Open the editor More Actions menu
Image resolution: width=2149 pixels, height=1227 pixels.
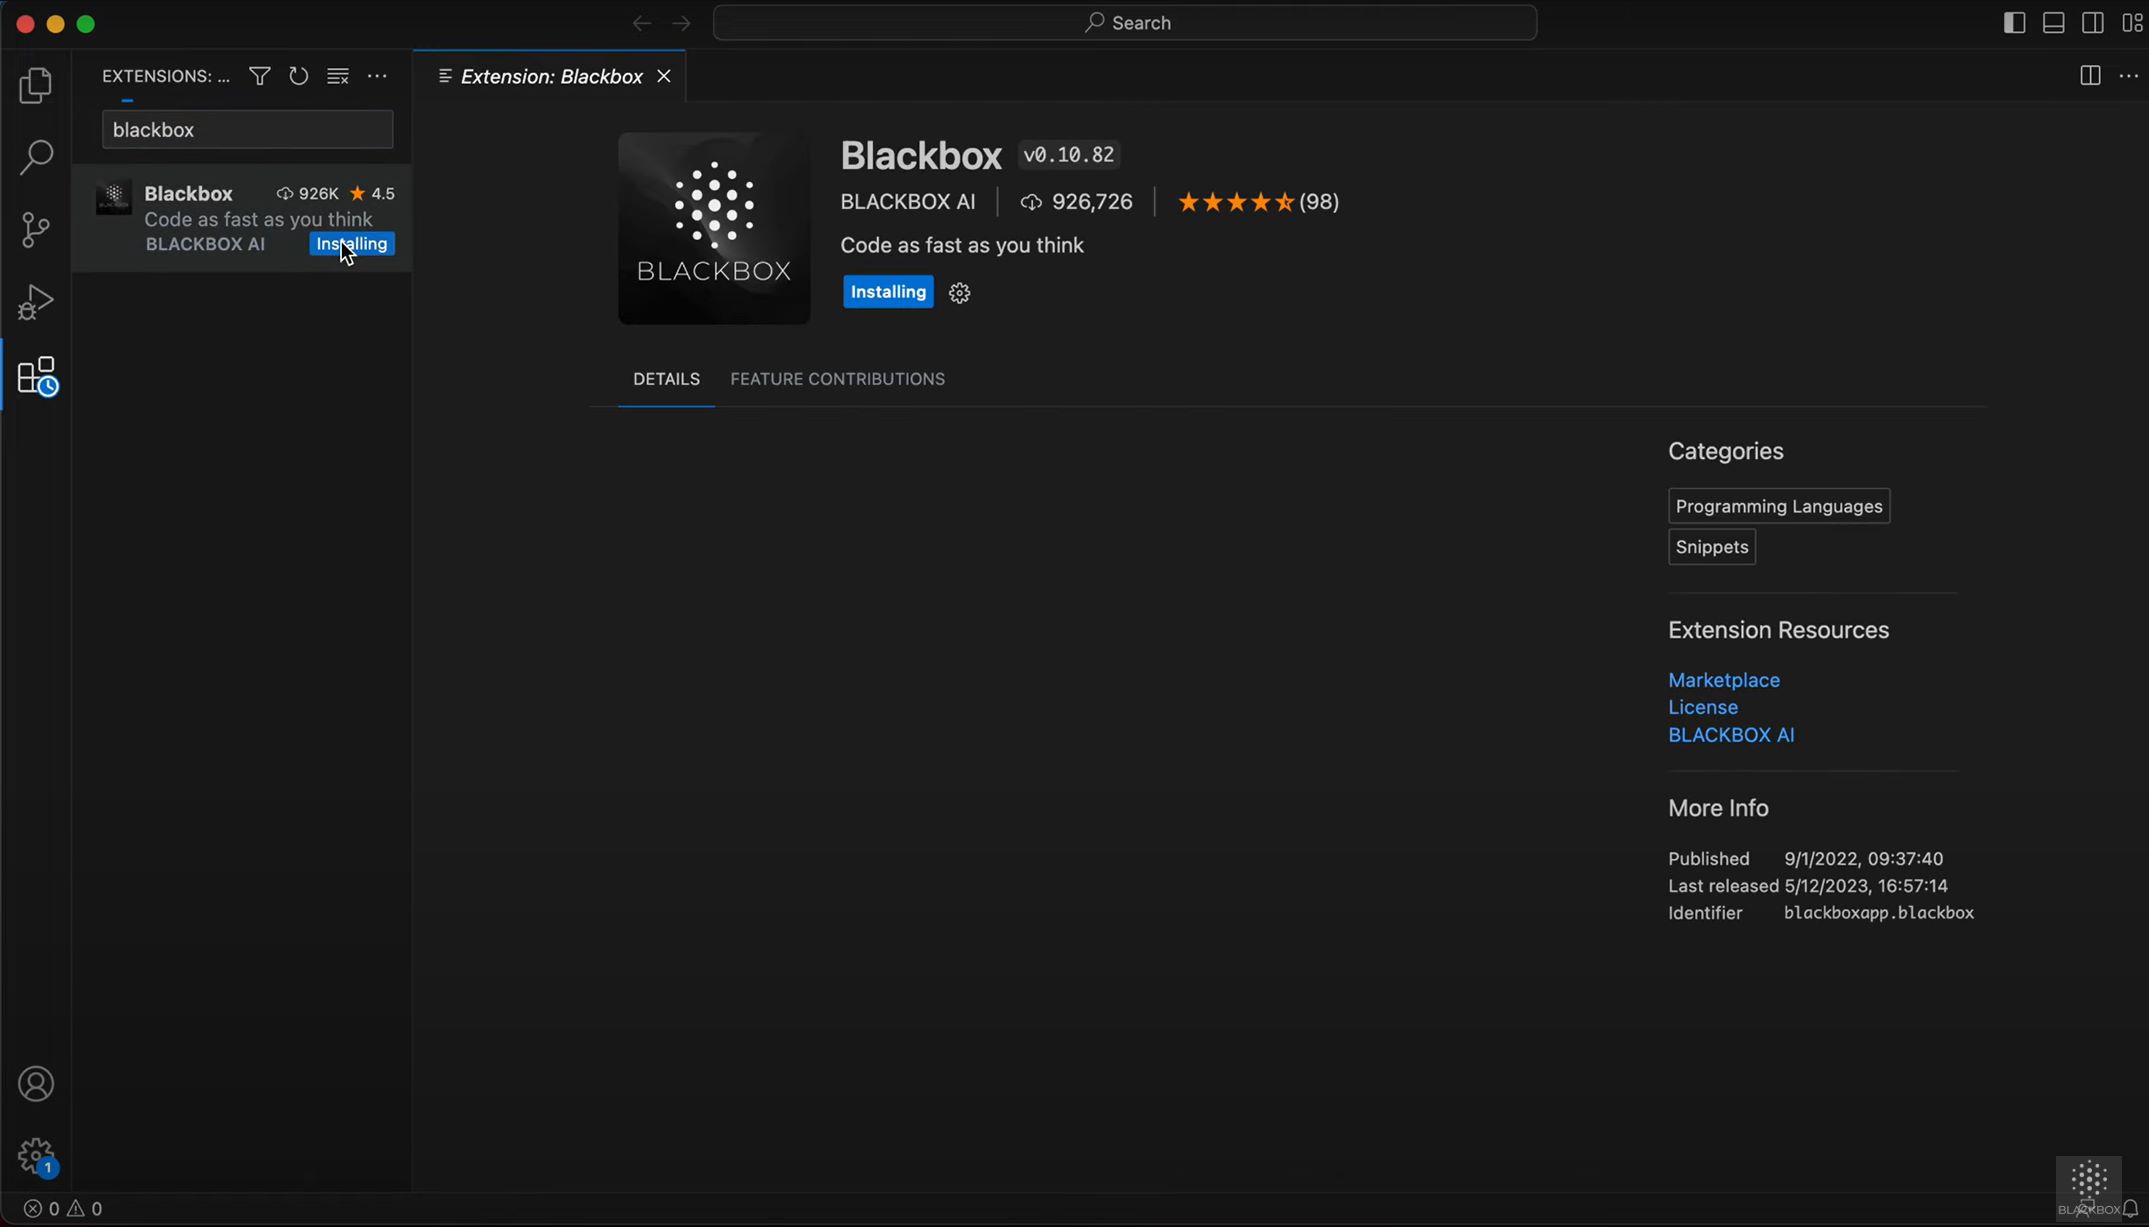[2131, 76]
